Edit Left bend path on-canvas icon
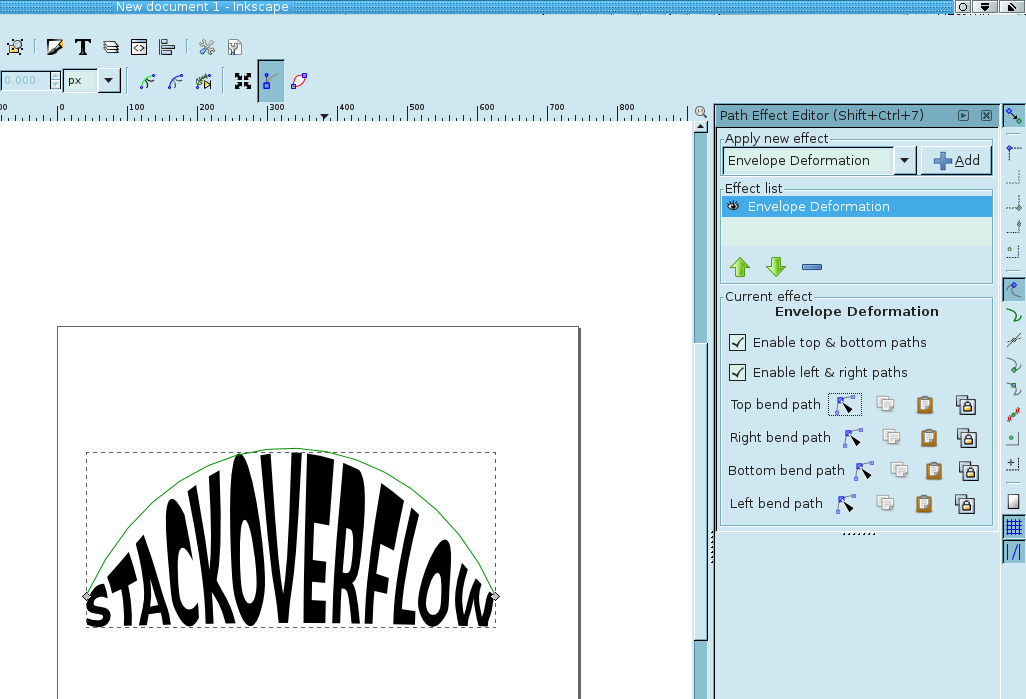1026x699 pixels. 845,503
